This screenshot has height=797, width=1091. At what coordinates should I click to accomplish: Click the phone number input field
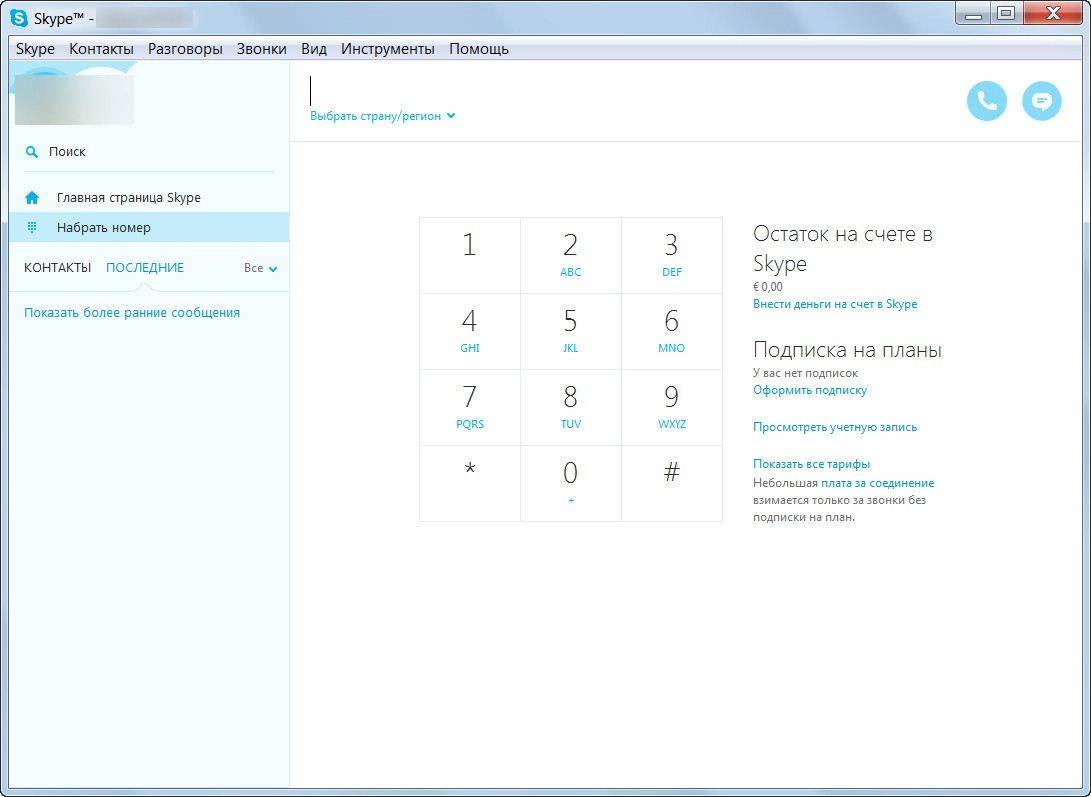point(626,91)
